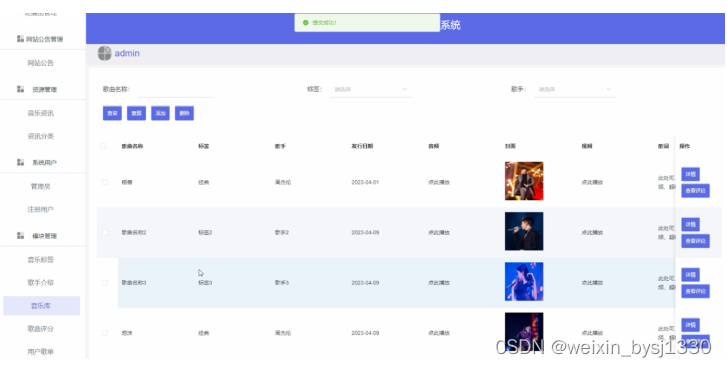The height and width of the screenshot is (367, 727).
Task: Click the 2023-04-01 date cell
Action: (x=365, y=182)
